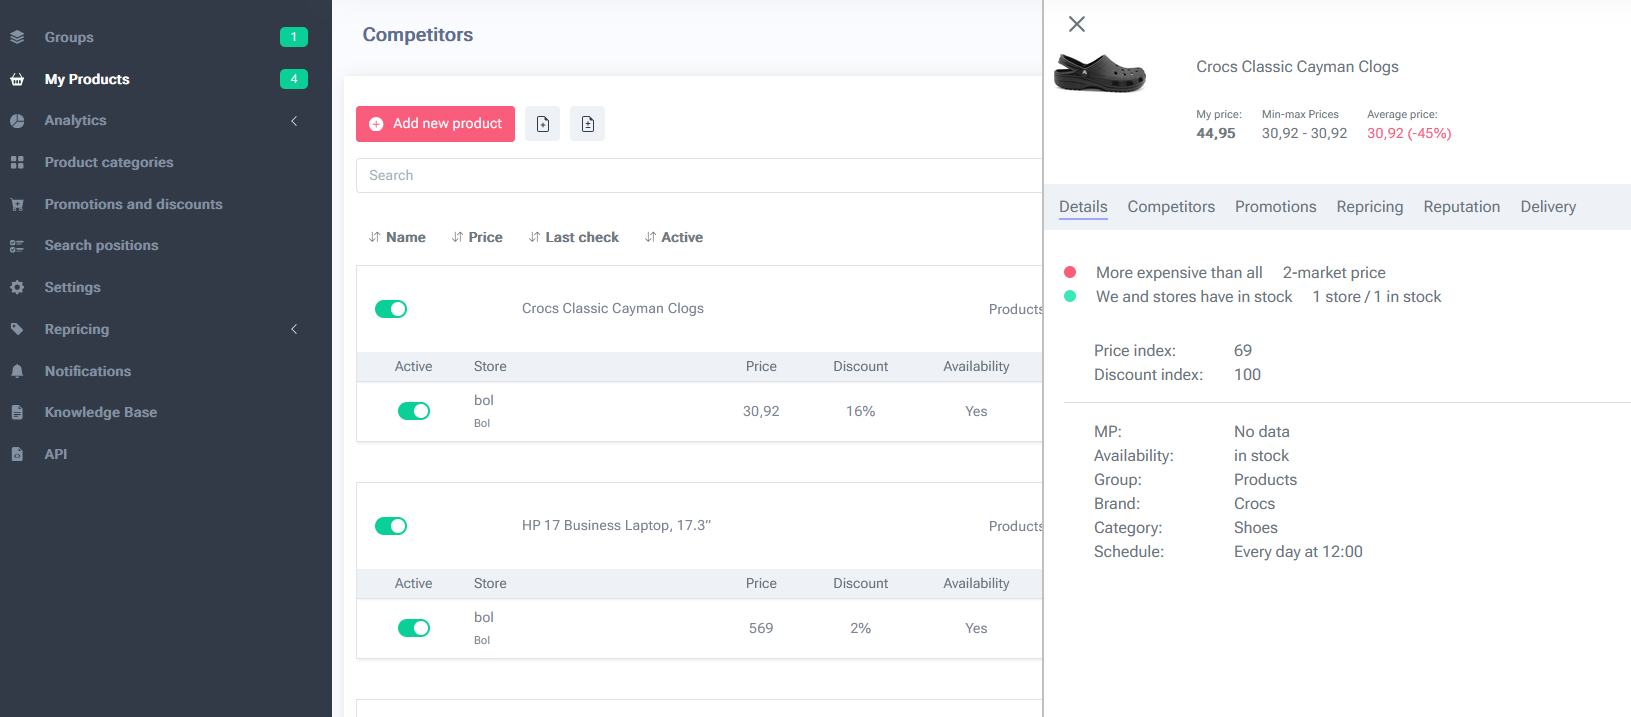Toggle the HP 17 Business Laptop product switch
This screenshot has height=717, width=1631.
coord(391,526)
